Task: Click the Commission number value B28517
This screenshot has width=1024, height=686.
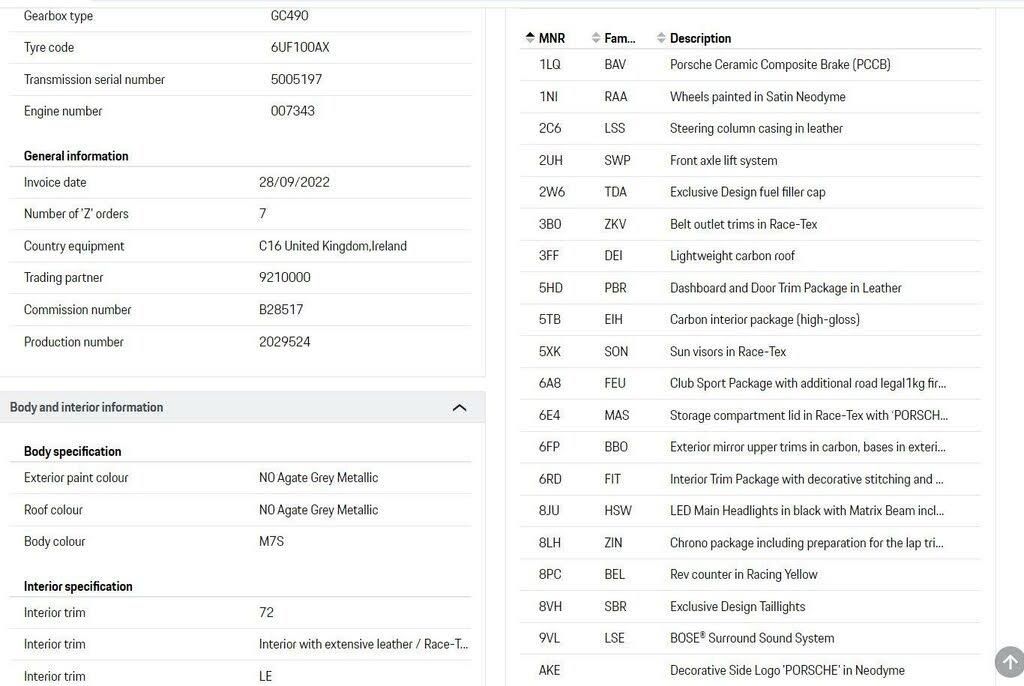Action: click(281, 310)
